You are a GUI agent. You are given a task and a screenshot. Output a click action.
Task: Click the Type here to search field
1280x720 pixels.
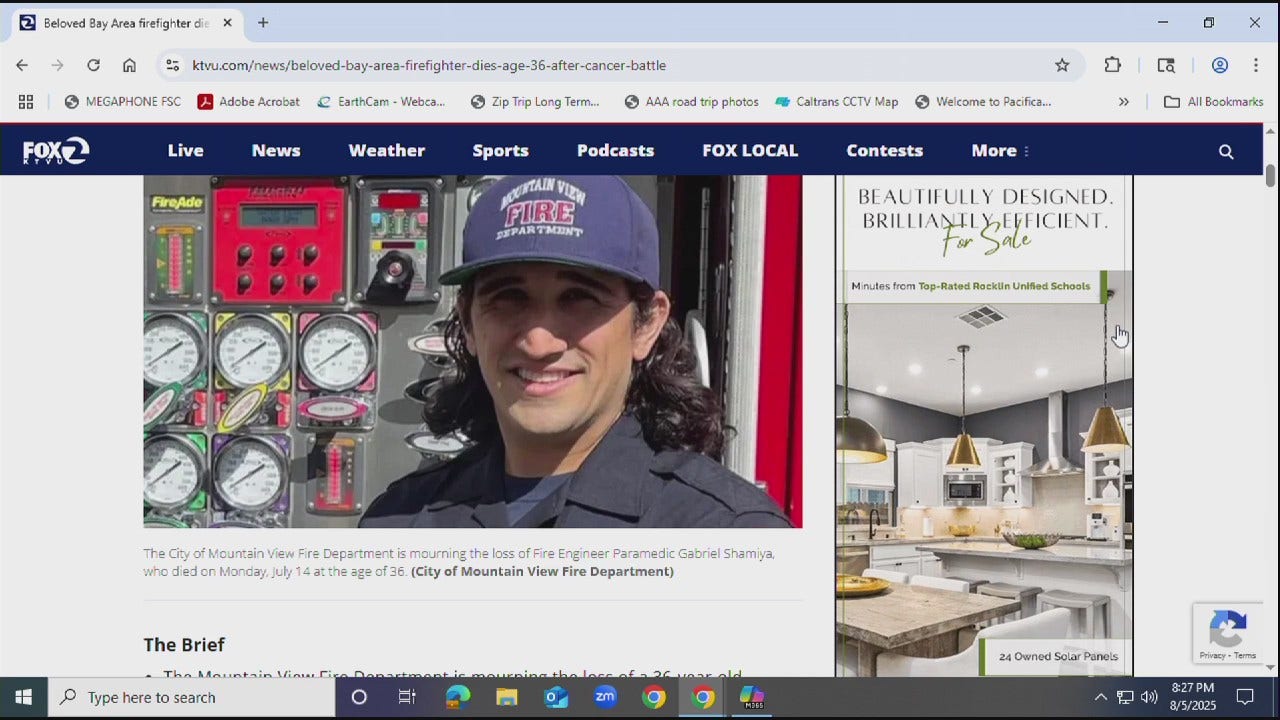click(190, 697)
